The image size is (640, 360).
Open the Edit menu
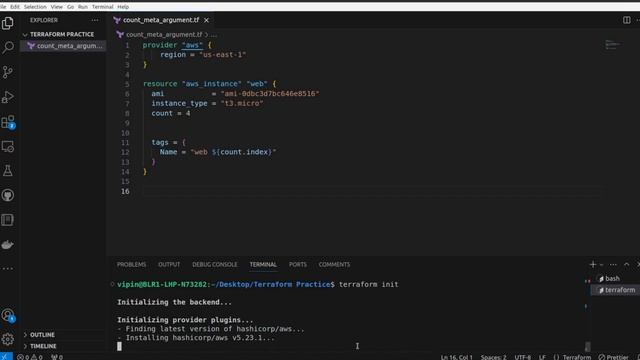coord(15,7)
